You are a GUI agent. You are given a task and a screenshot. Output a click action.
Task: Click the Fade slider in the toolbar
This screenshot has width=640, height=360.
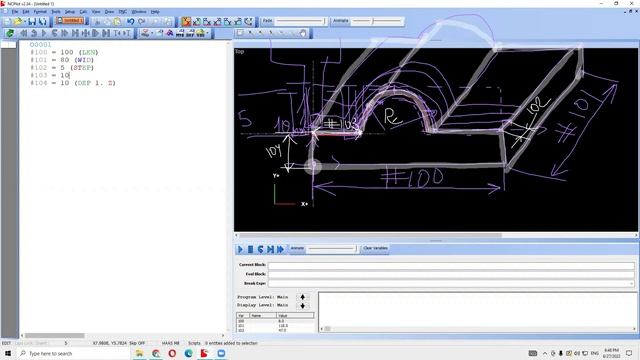(301, 21)
